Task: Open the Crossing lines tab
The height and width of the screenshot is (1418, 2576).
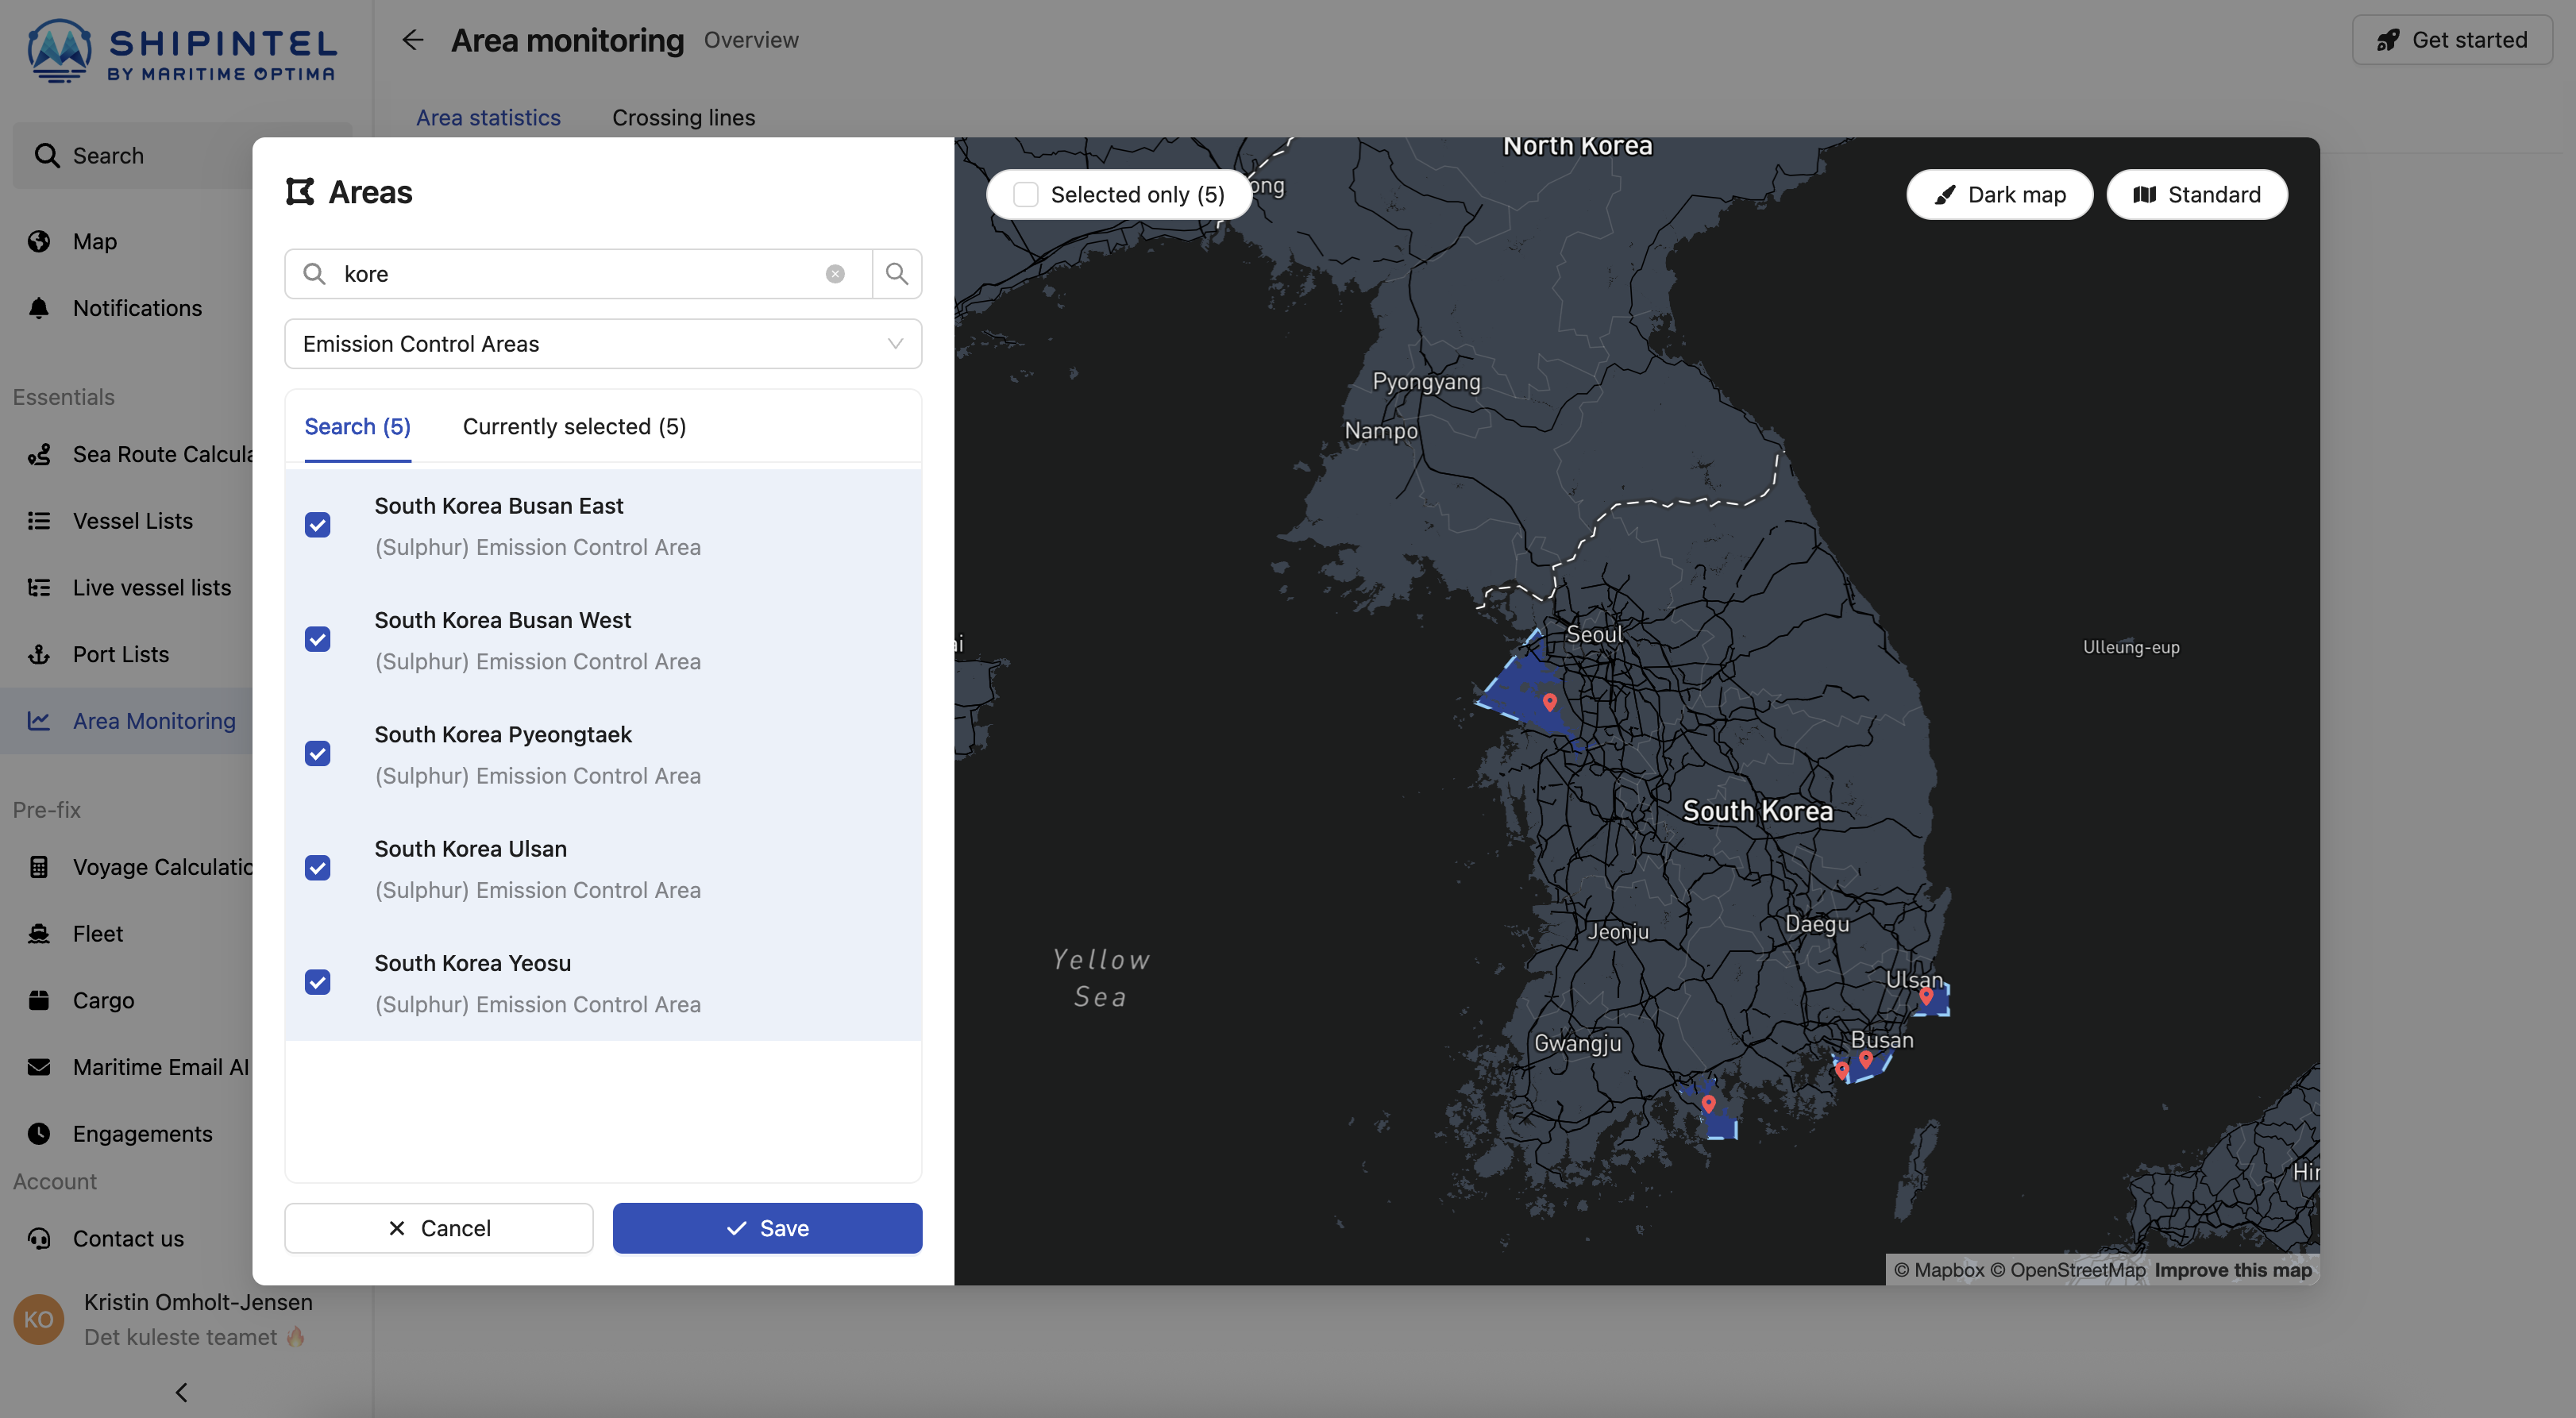Action: click(x=683, y=117)
